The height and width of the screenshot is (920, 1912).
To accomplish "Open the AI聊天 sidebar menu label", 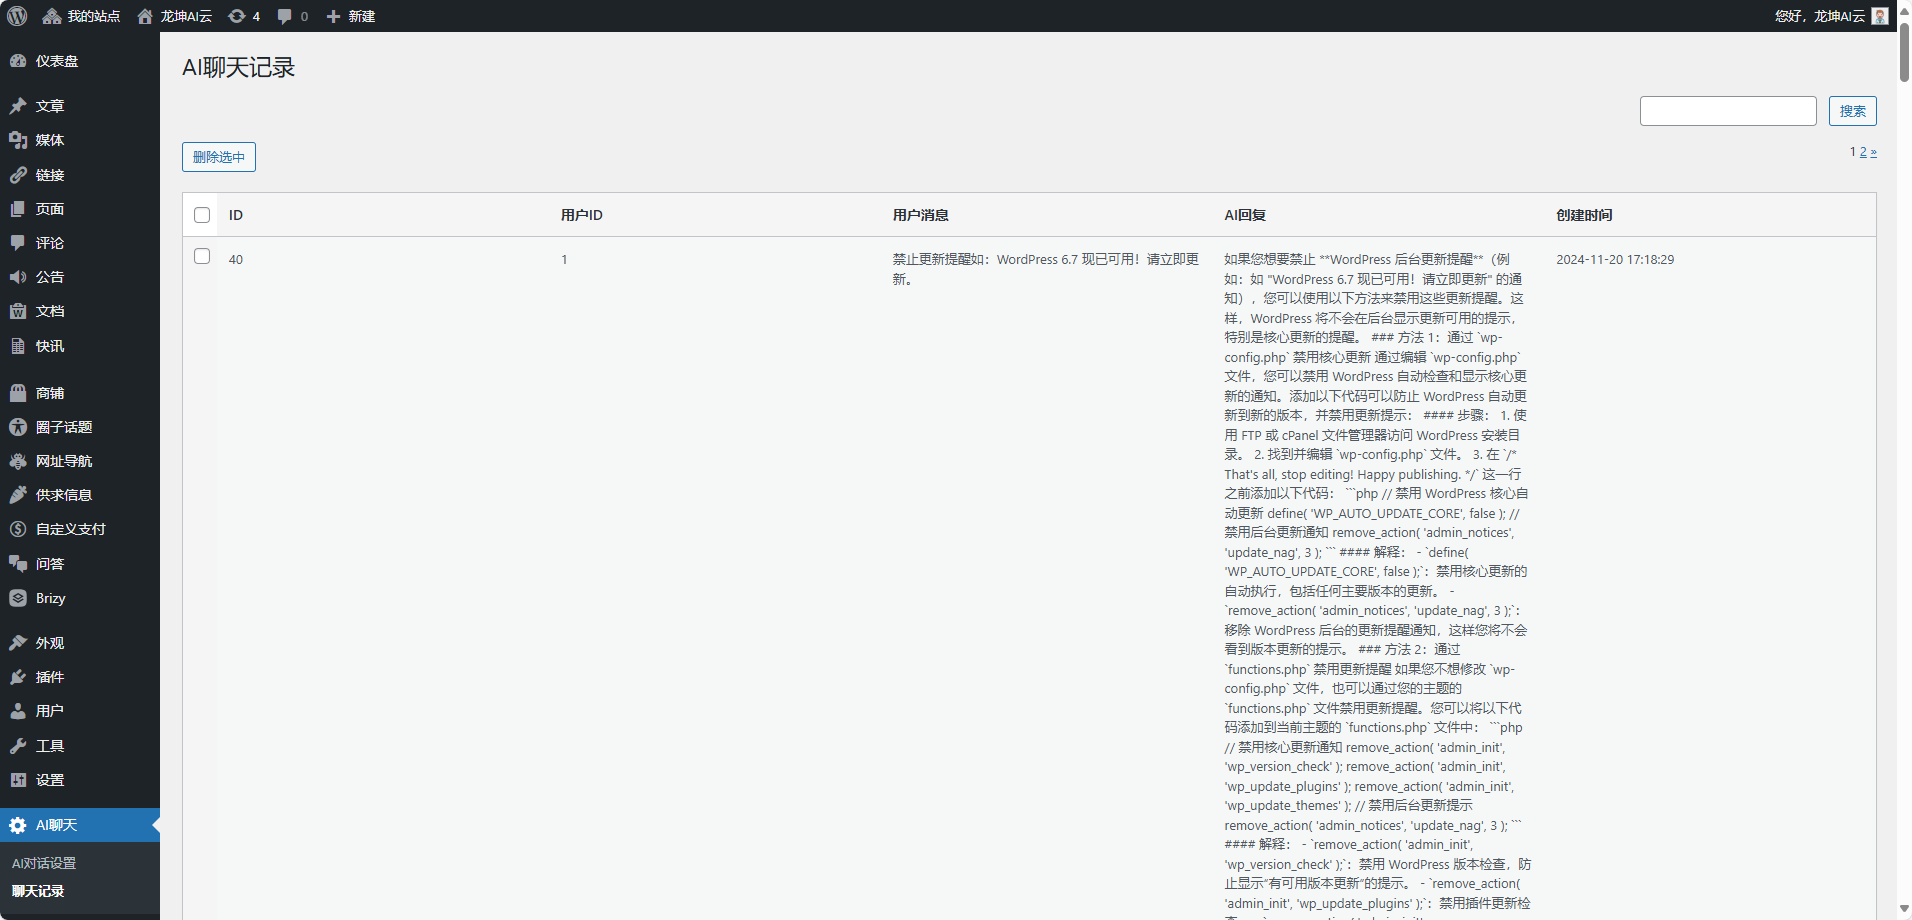I will pos(56,825).
